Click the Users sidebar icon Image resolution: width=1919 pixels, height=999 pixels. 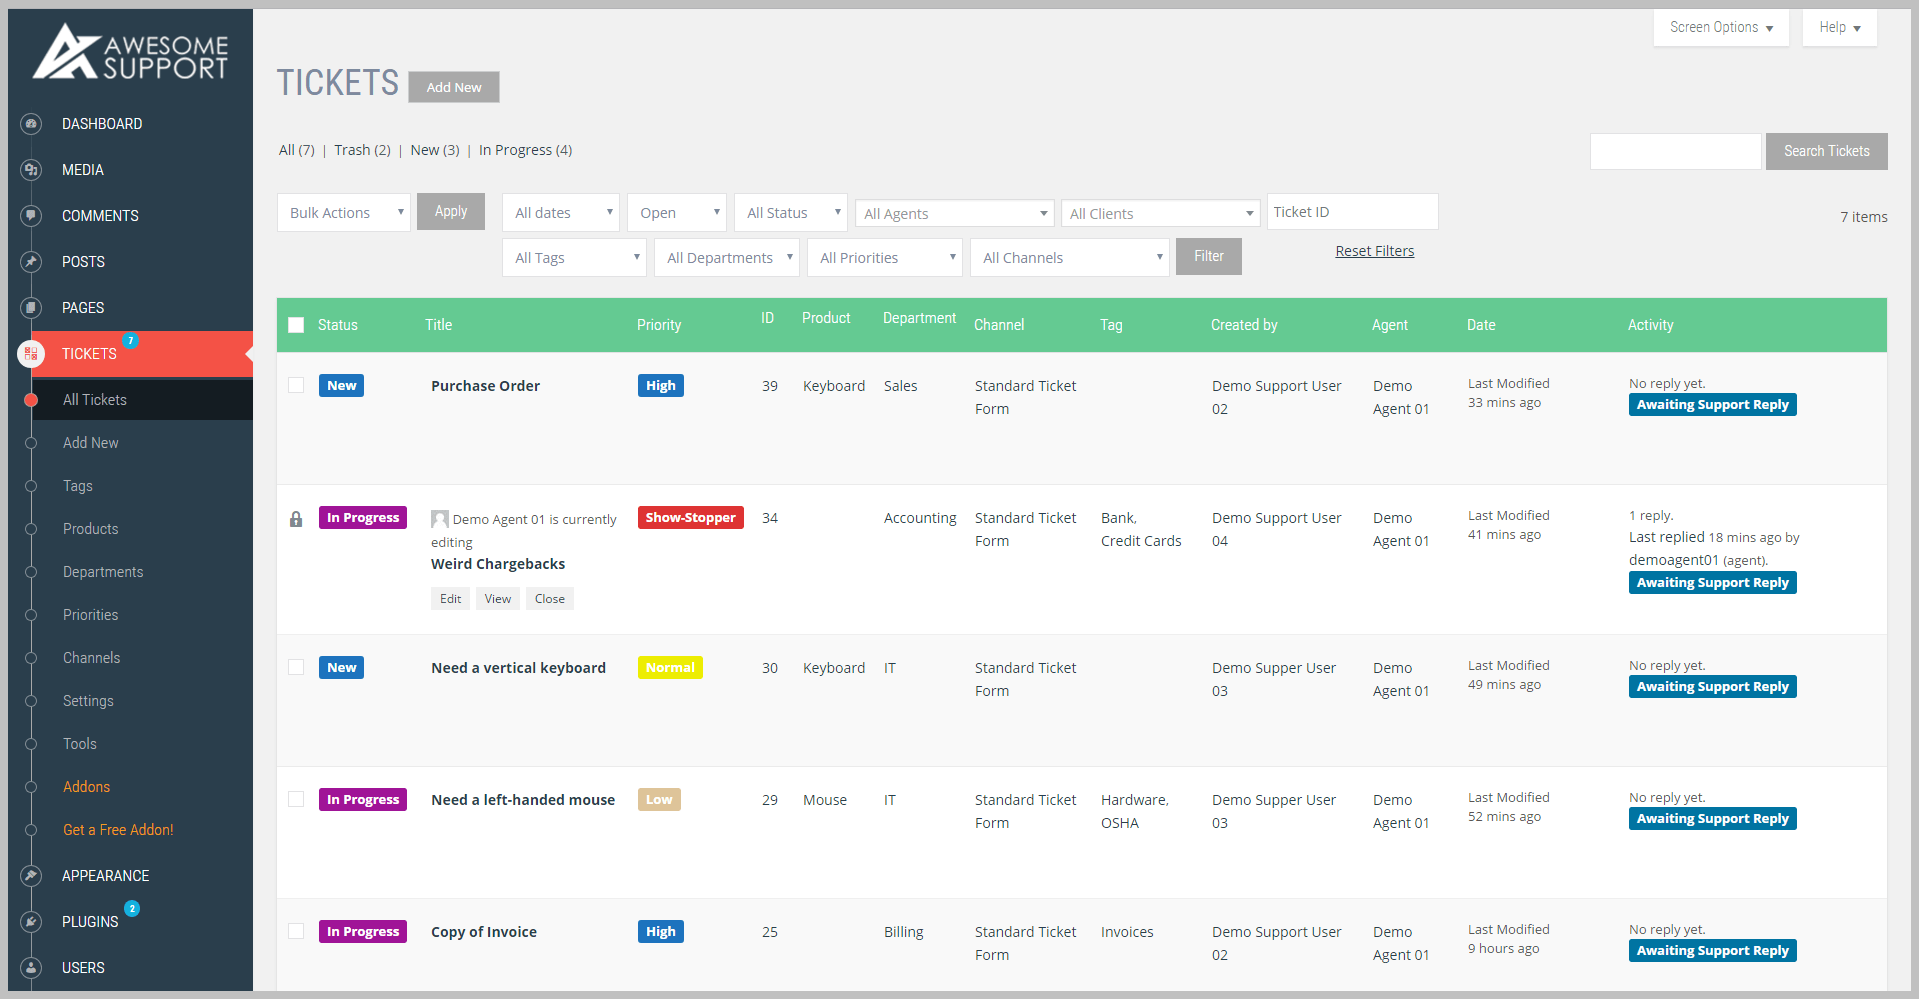31,968
